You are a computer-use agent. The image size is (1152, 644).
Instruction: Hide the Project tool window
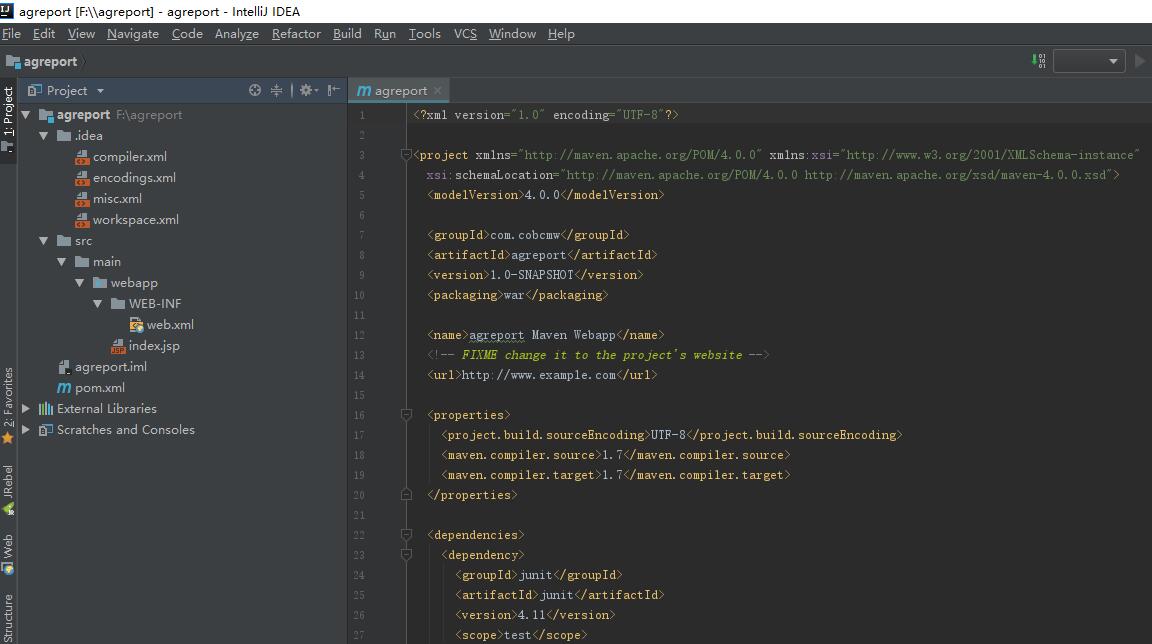click(x=334, y=90)
